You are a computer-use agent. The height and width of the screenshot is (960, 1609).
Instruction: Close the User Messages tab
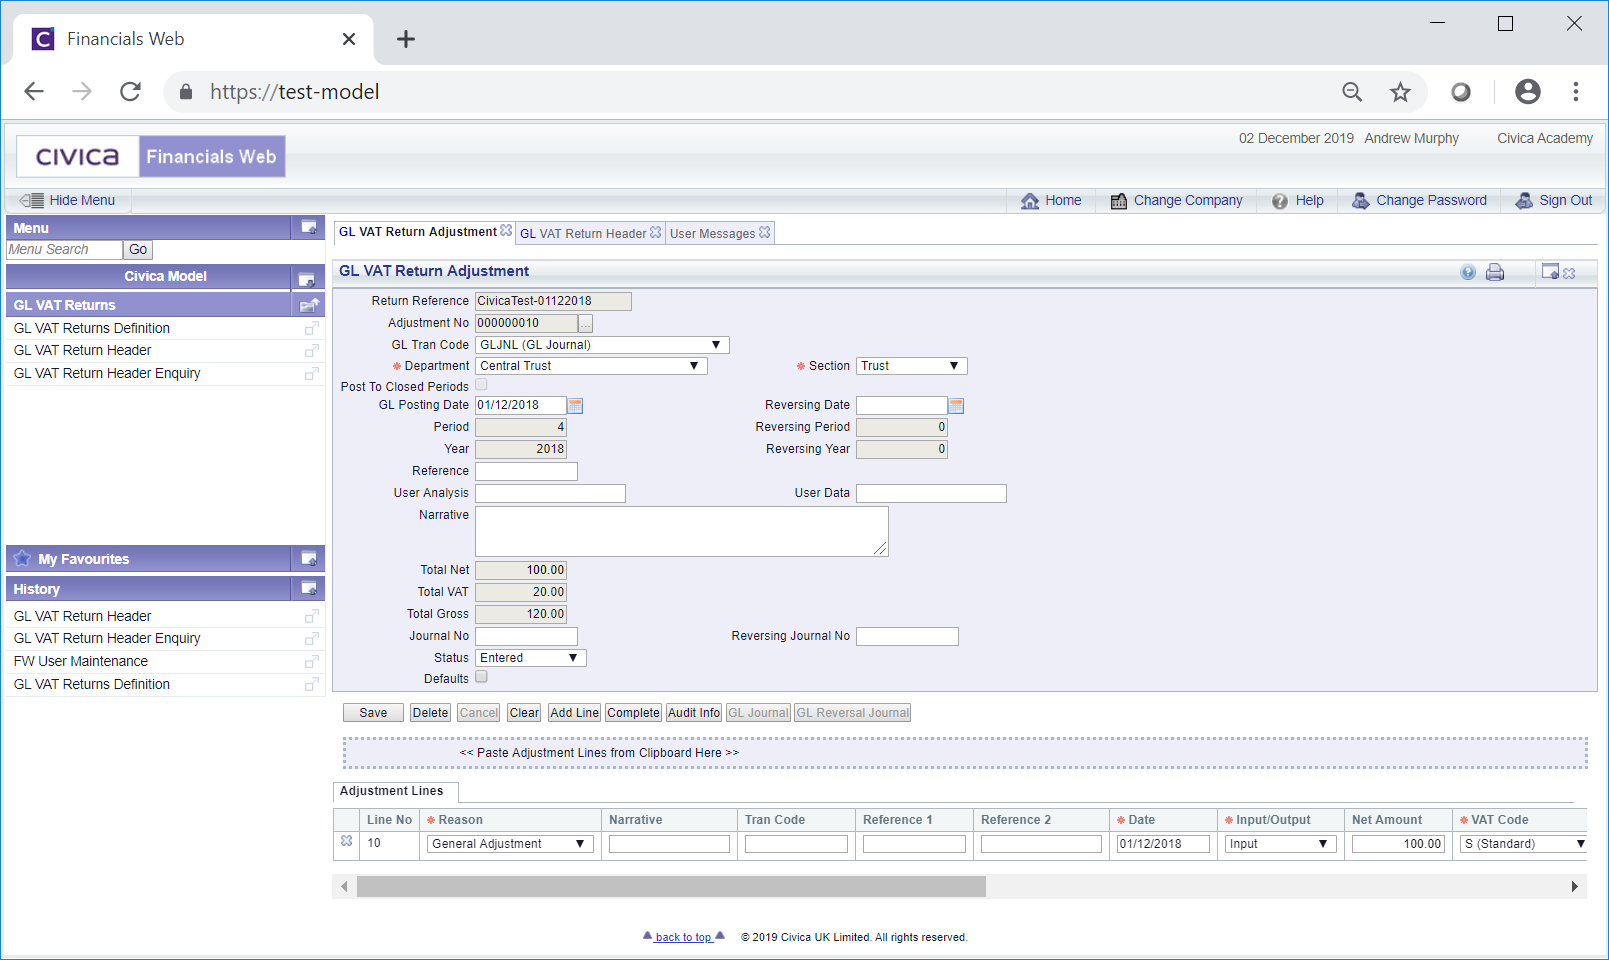pyautogui.click(x=765, y=232)
